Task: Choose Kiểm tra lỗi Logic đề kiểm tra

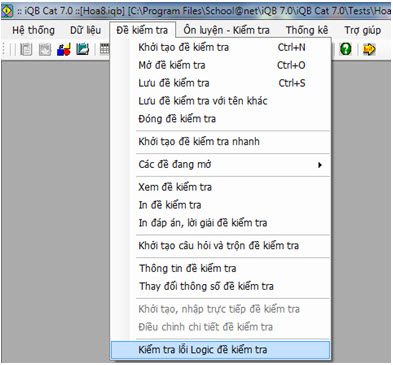Action: click(x=221, y=350)
